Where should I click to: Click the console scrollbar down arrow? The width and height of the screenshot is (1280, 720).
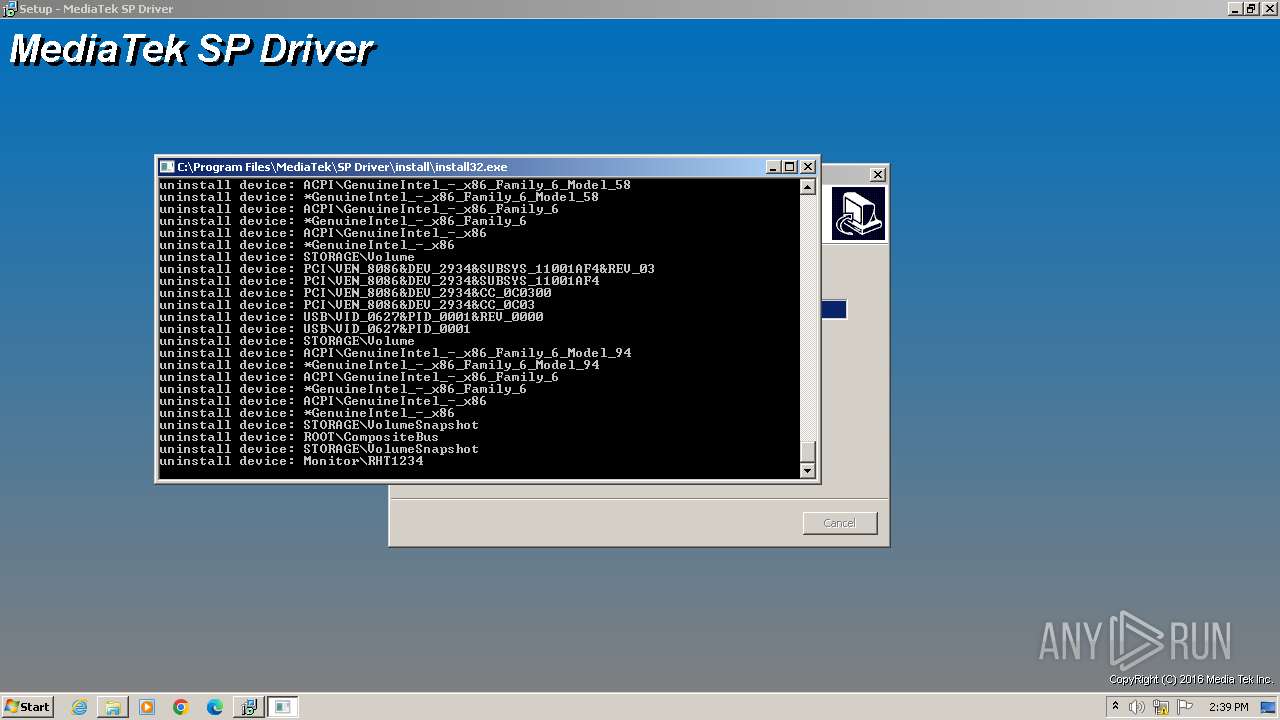tap(808, 470)
